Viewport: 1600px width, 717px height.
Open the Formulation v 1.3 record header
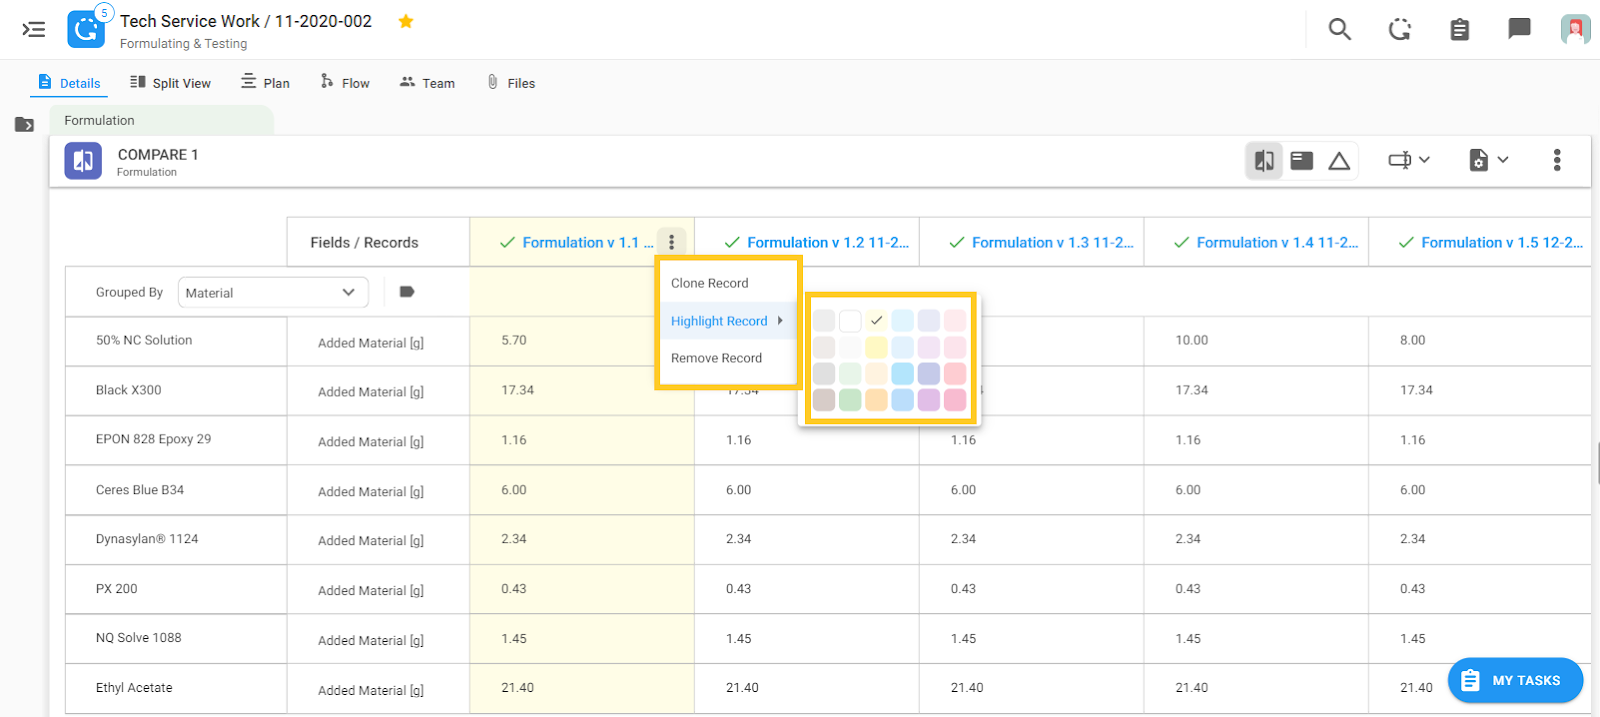[x=1053, y=242]
